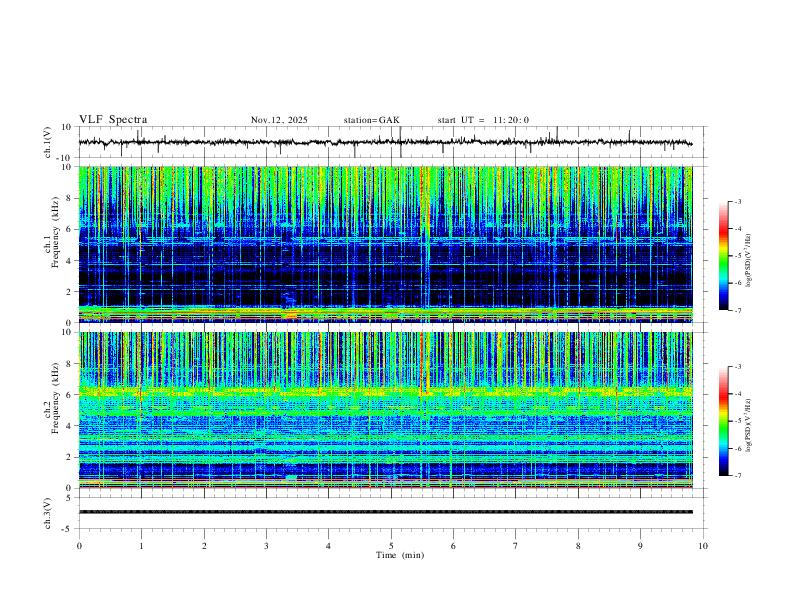Screen dimensions: 792x612
Task: Click the ch.1 spectrogram panel
Action: click(385, 244)
